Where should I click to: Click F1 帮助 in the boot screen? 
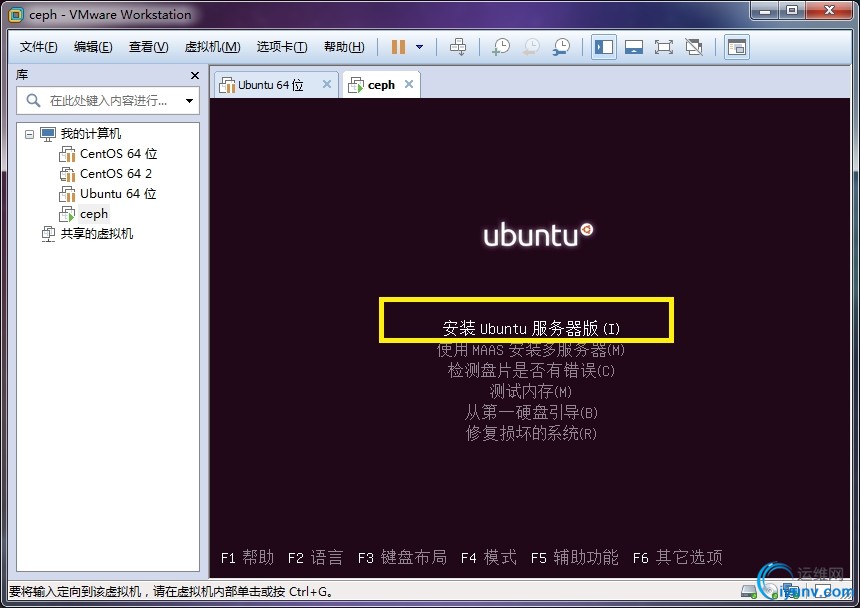[247, 558]
